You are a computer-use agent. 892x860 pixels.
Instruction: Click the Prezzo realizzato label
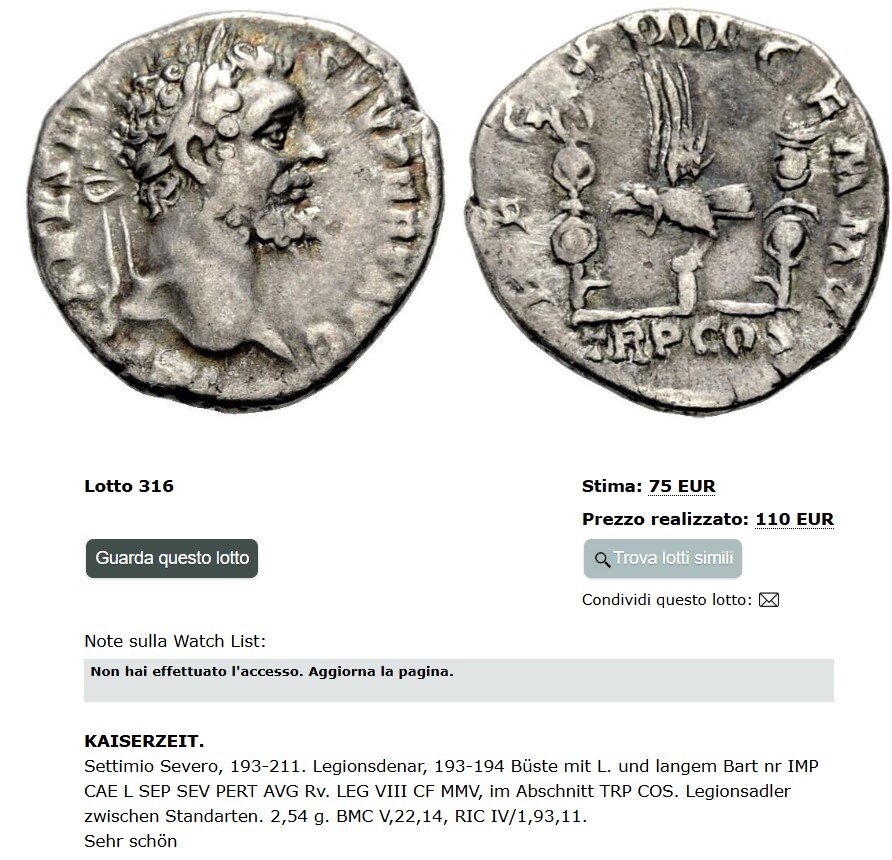tap(666, 519)
